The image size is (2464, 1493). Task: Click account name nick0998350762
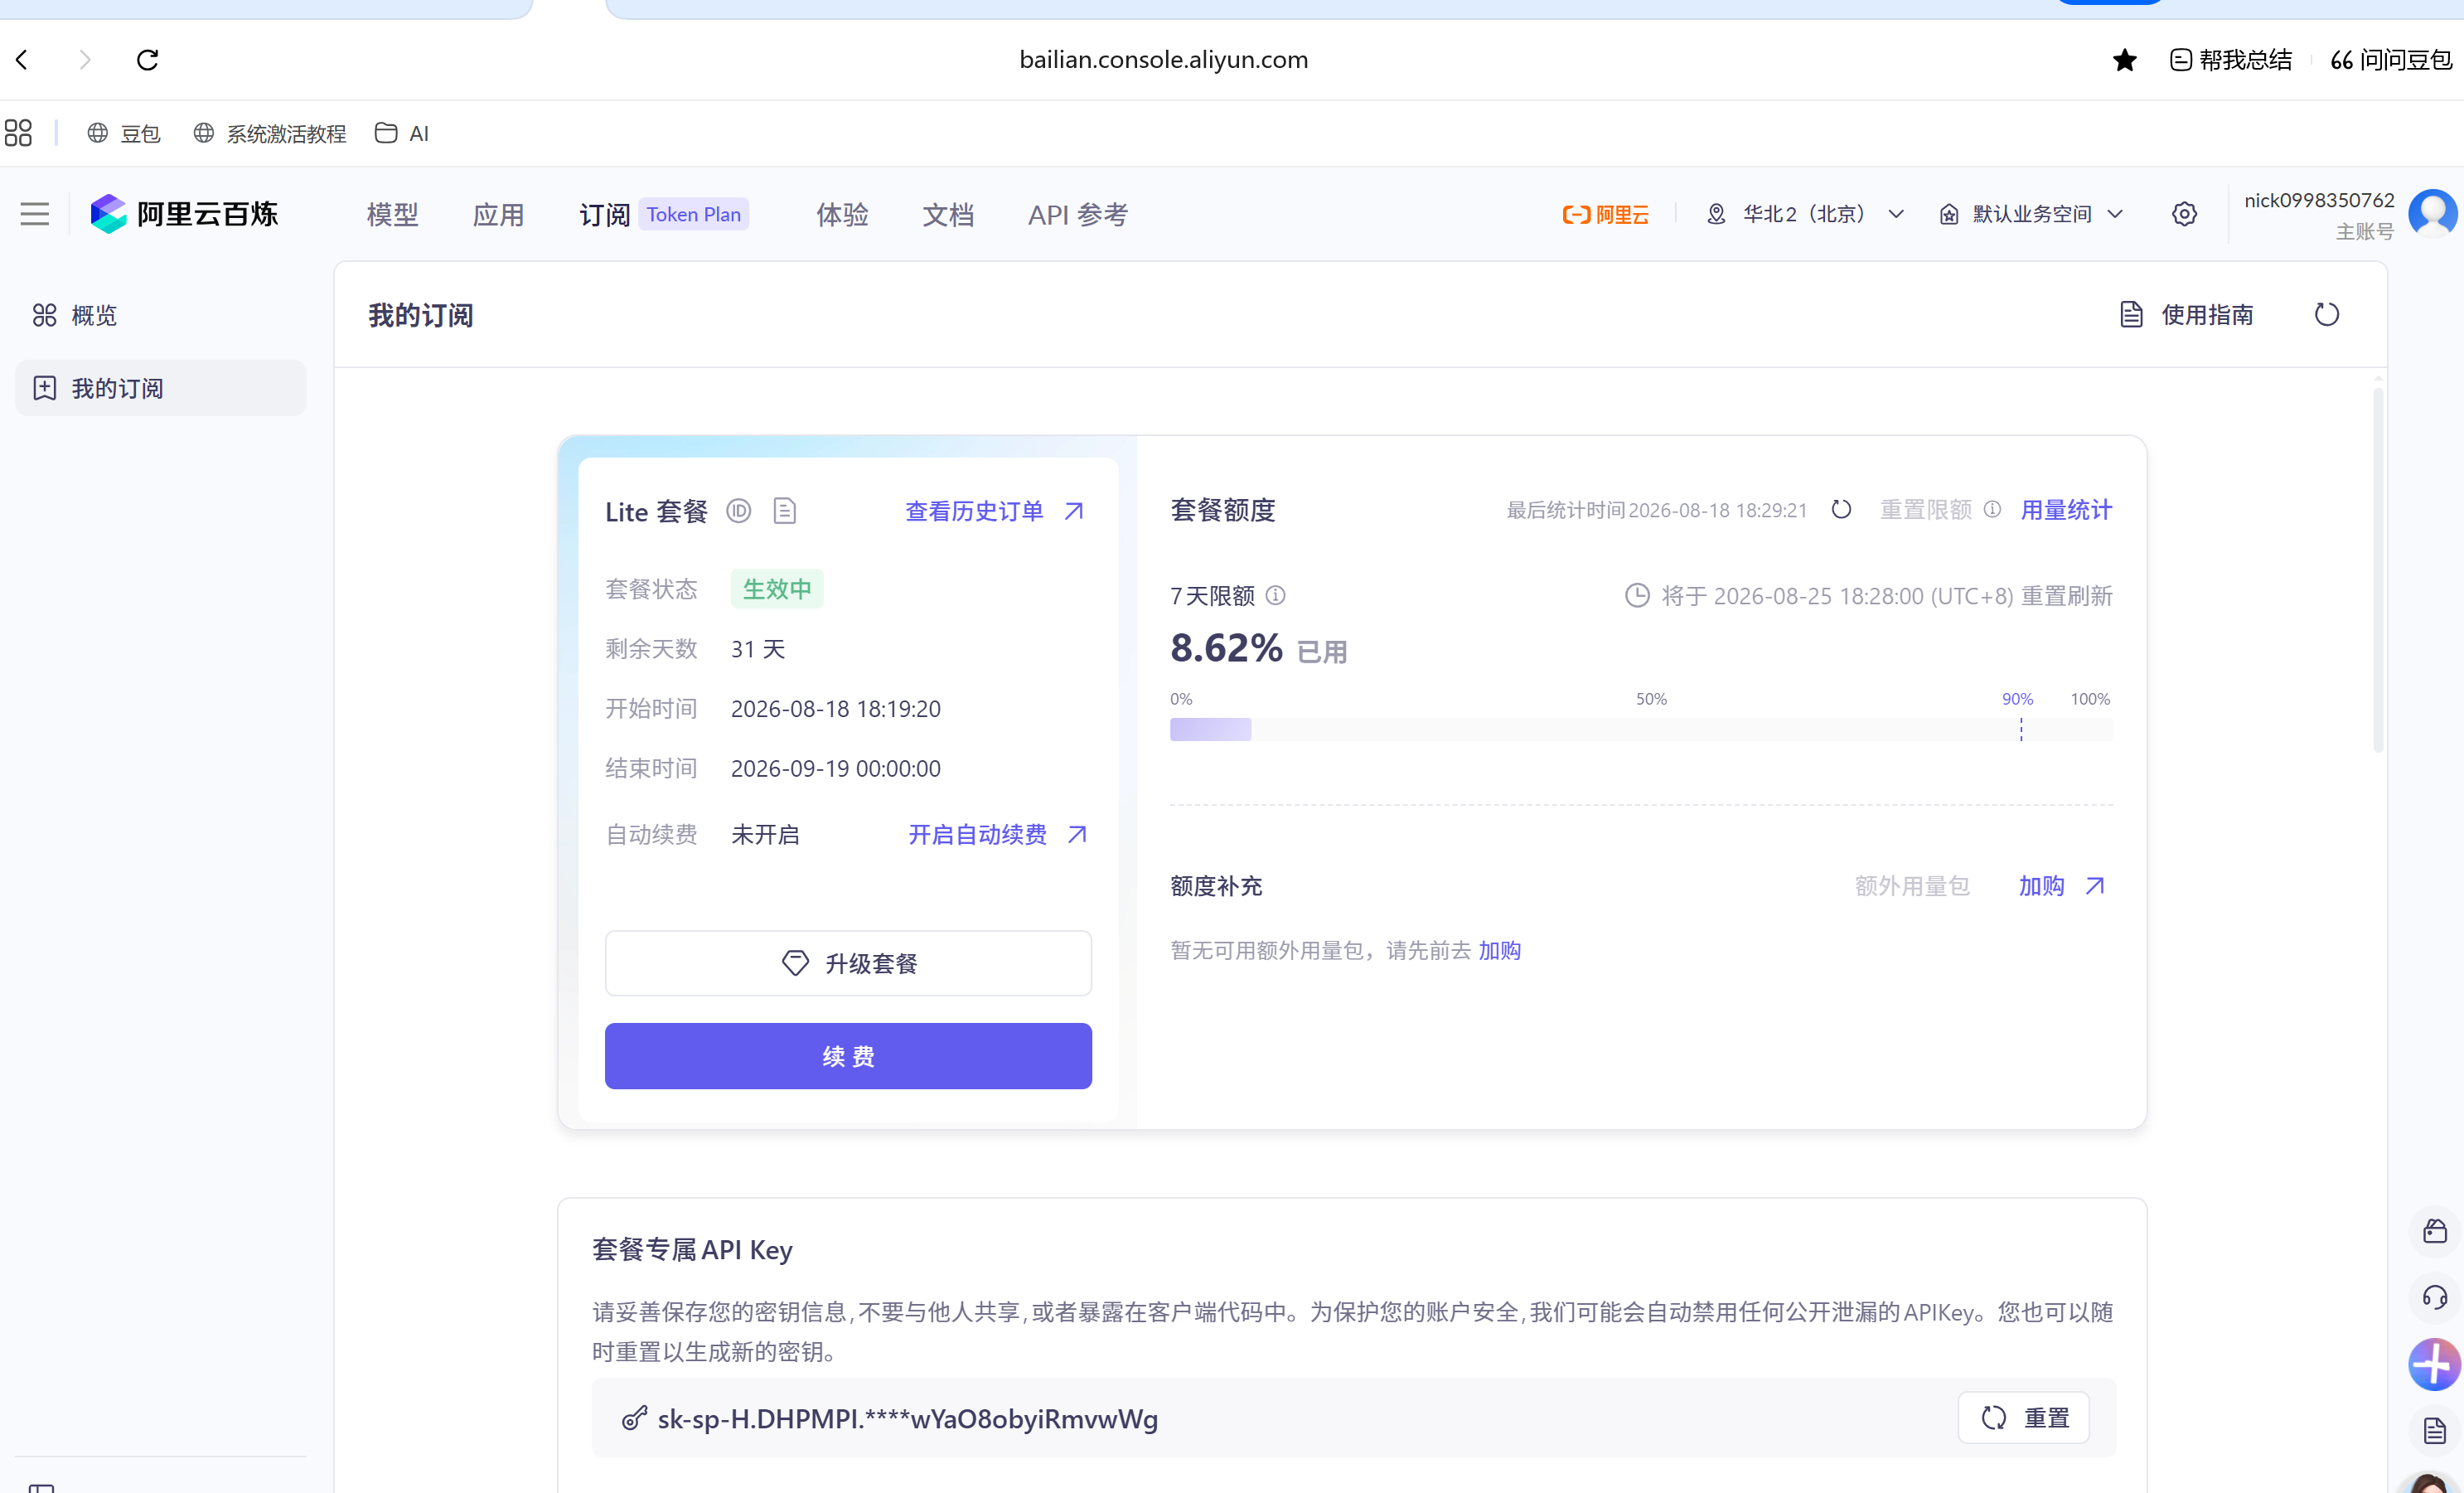pos(2319,200)
